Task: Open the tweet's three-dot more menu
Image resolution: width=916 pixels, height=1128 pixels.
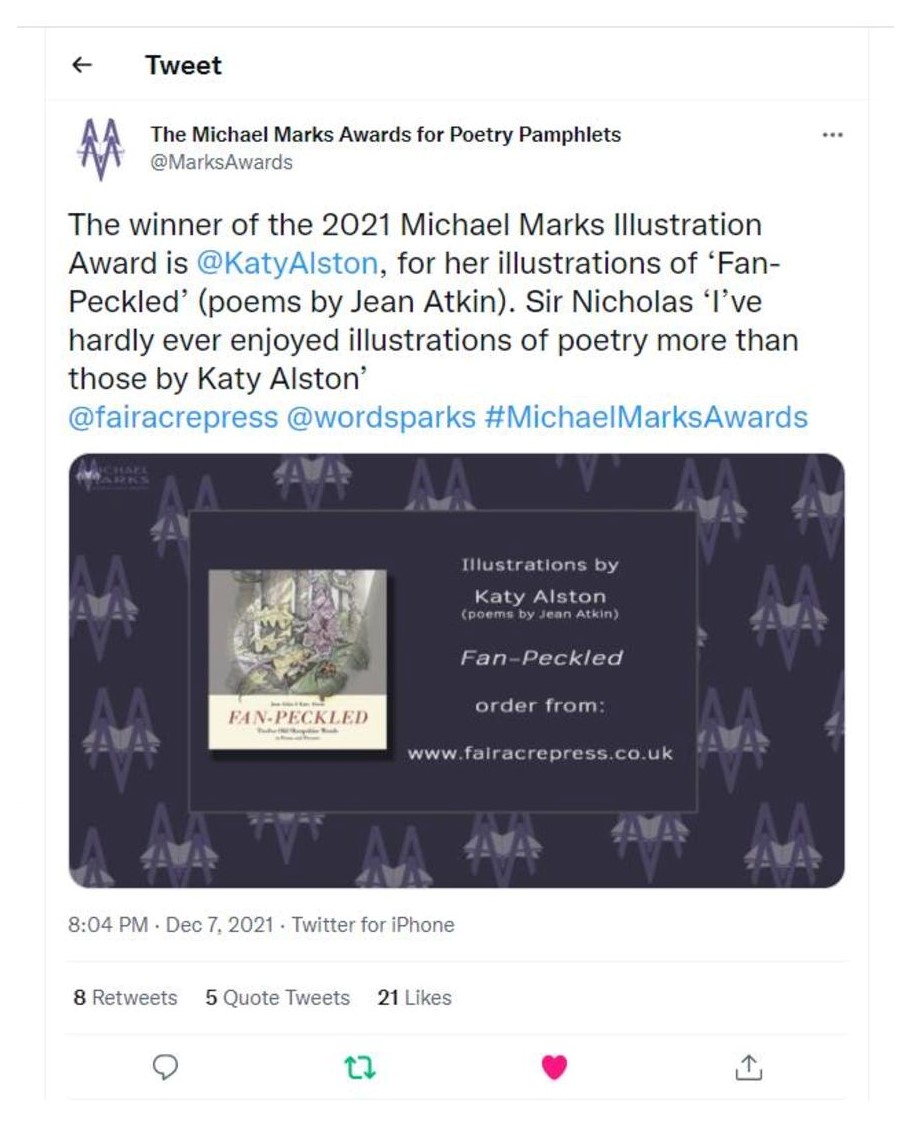Action: (831, 135)
